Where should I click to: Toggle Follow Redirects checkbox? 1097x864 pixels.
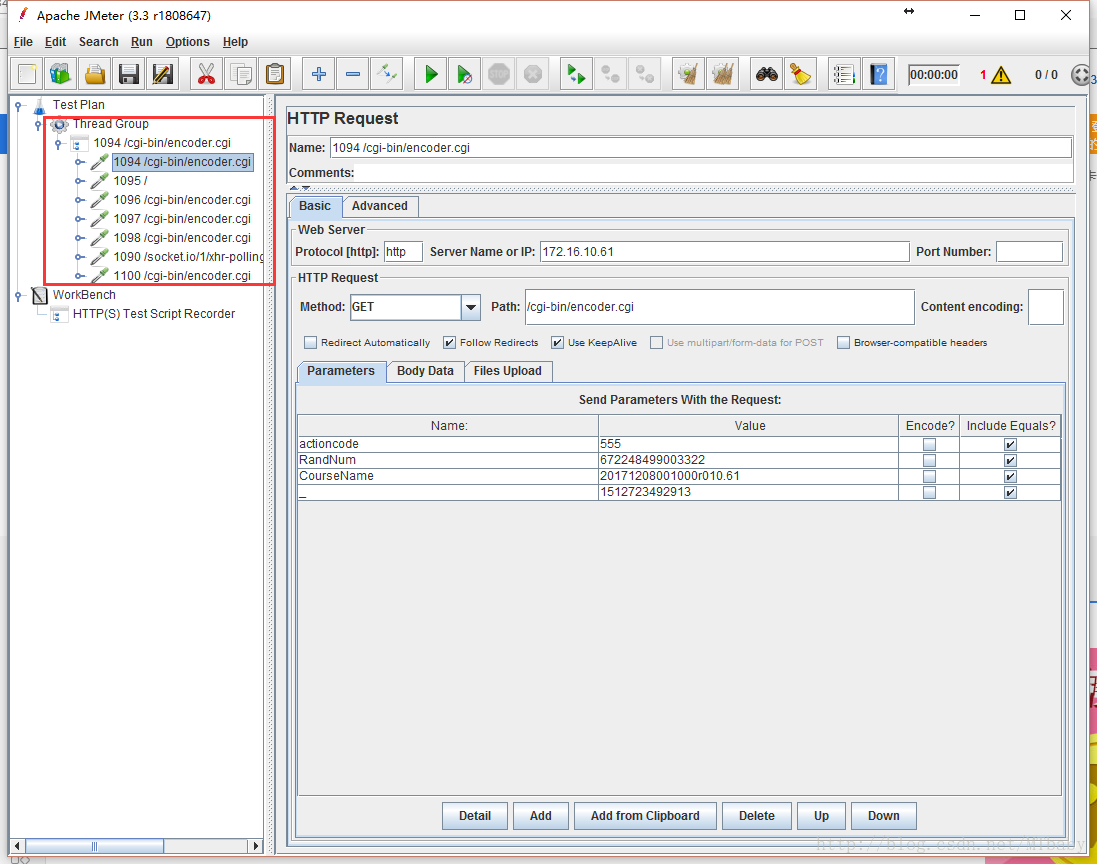click(449, 343)
